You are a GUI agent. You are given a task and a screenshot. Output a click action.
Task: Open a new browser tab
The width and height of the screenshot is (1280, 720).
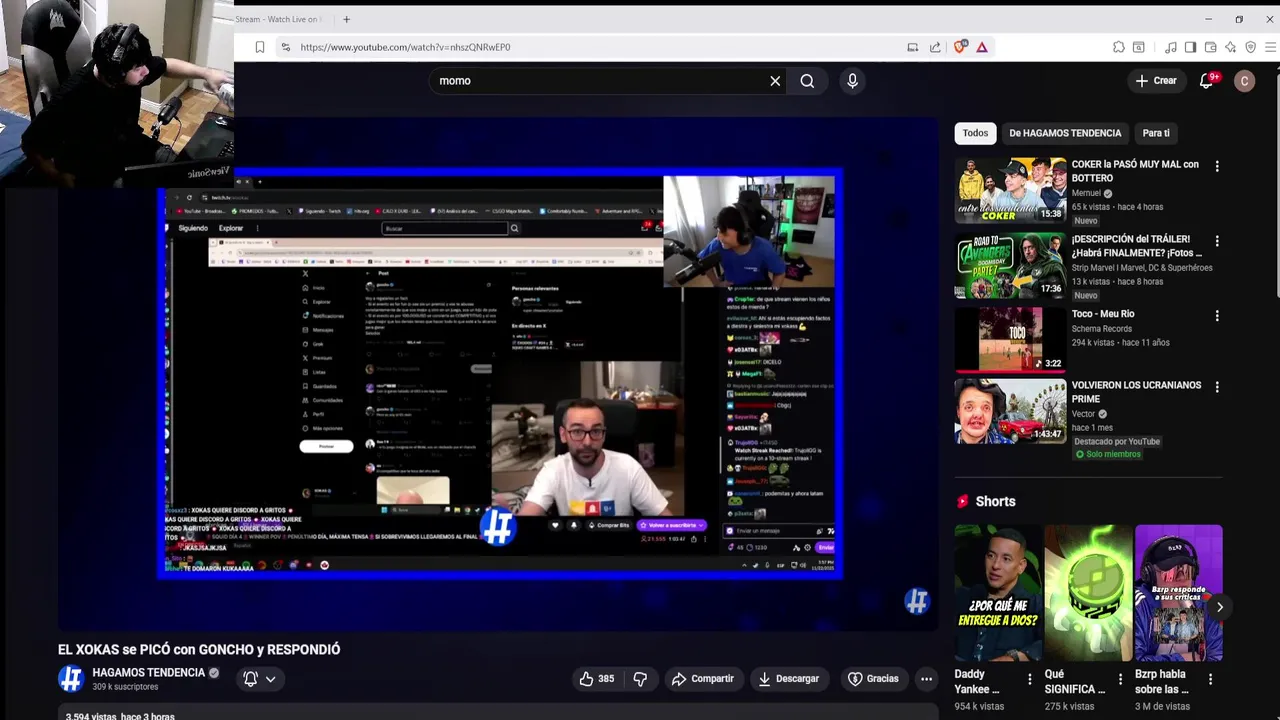tap(346, 19)
